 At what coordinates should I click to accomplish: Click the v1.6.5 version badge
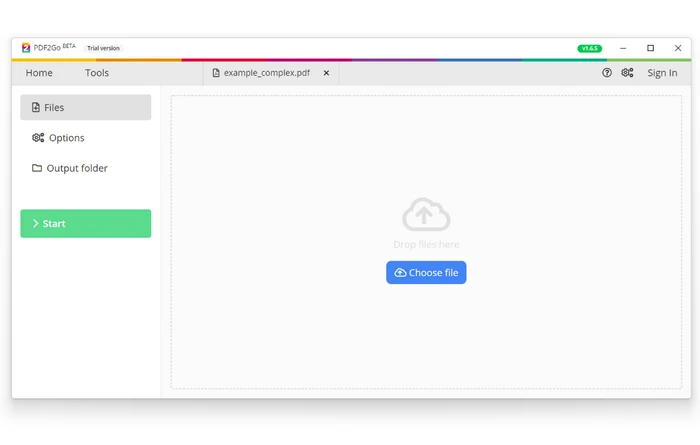pos(589,48)
